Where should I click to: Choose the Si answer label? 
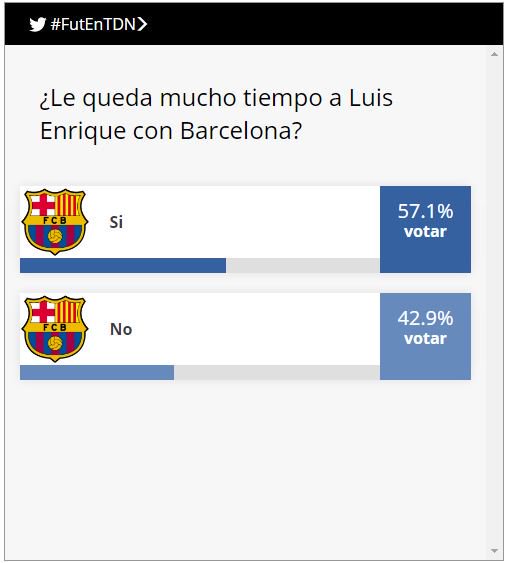116,222
